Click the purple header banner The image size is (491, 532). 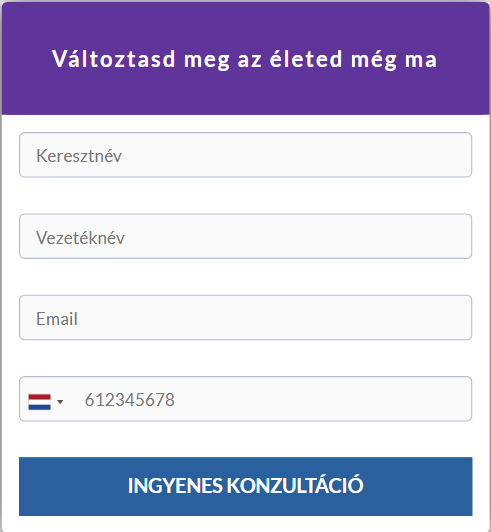pos(245,58)
